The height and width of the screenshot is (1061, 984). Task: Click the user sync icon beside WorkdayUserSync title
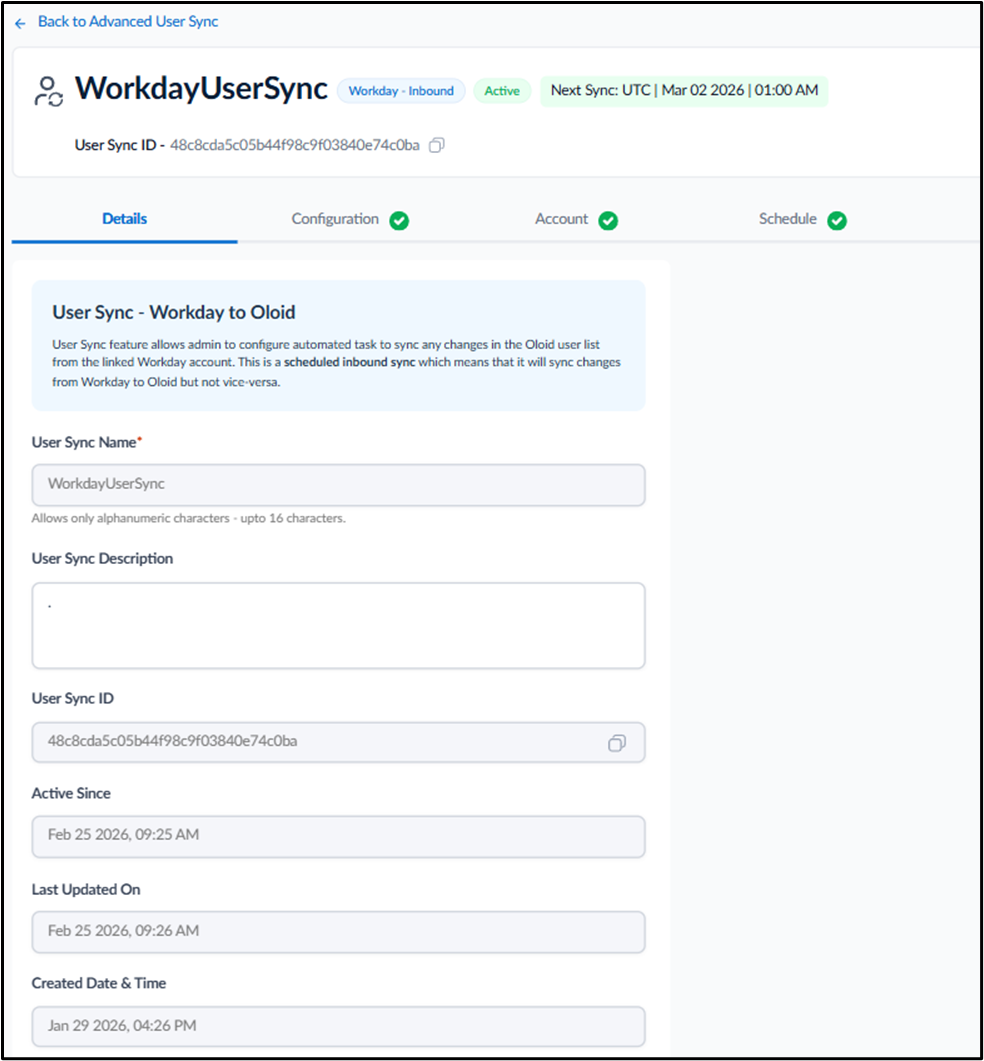[x=48, y=92]
